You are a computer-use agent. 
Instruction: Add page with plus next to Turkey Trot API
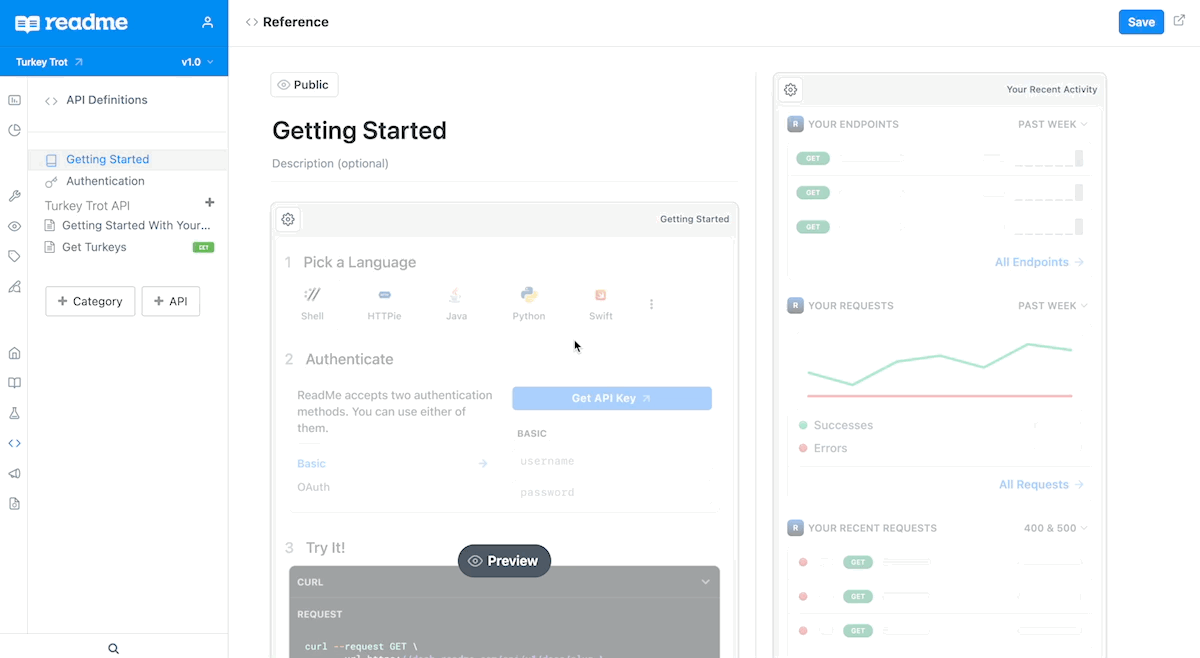click(x=209, y=203)
